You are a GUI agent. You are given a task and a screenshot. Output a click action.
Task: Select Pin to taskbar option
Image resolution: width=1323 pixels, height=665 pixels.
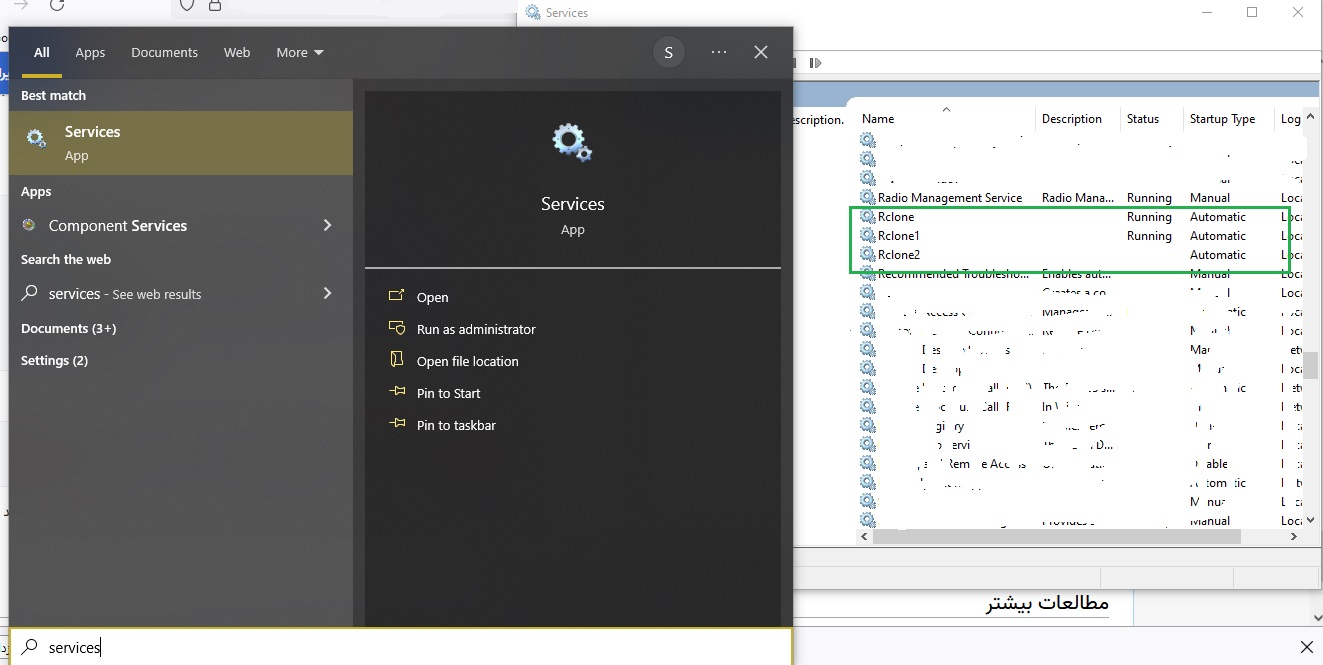(x=456, y=425)
